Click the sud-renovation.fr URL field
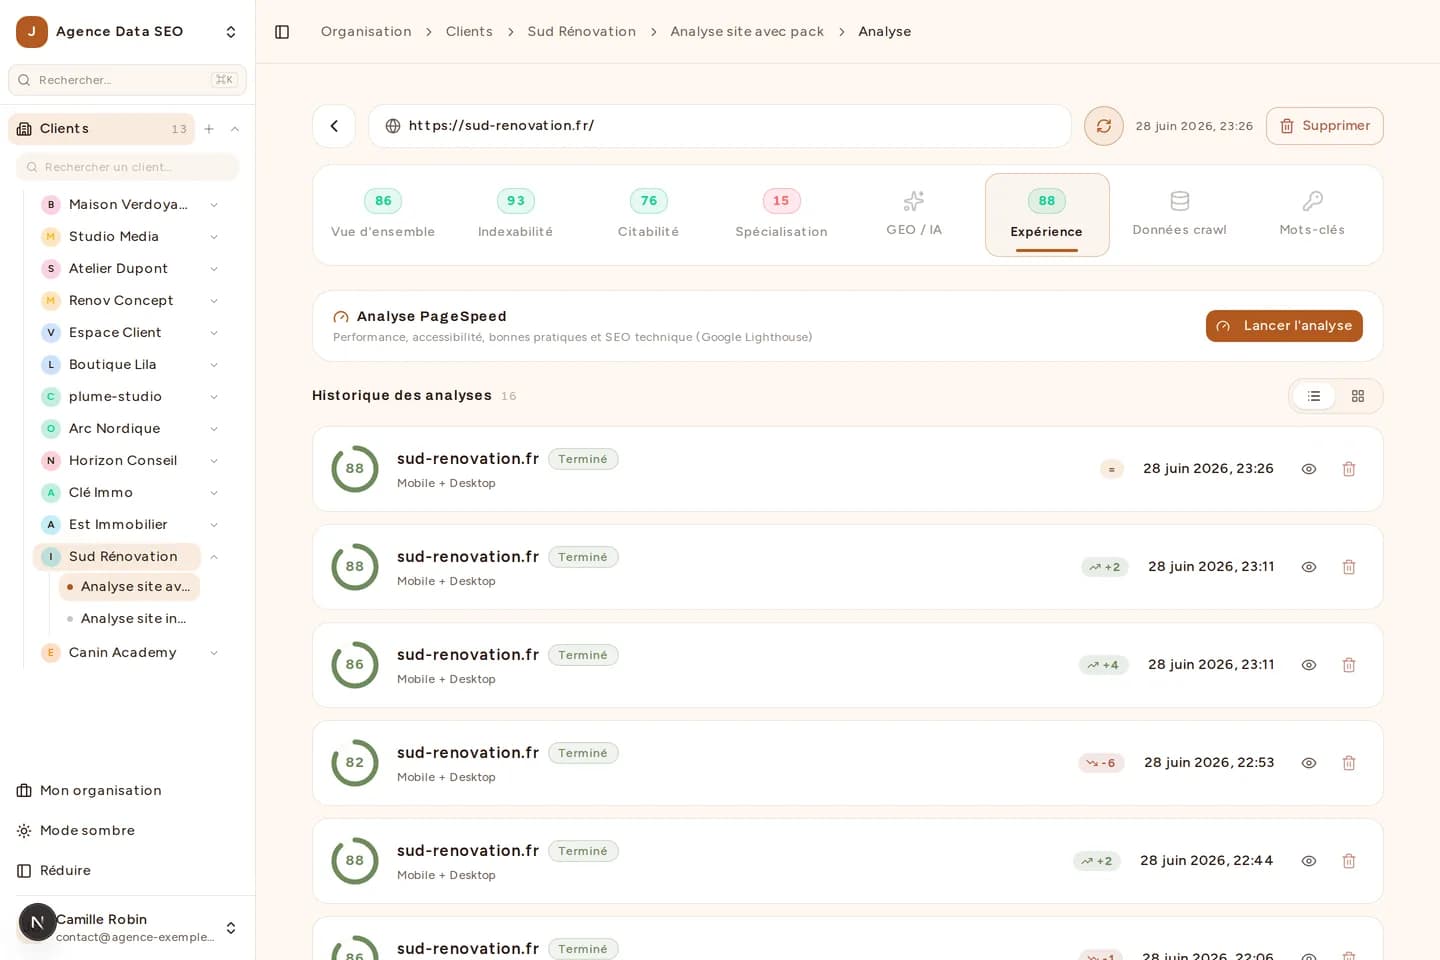 coord(720,126)
